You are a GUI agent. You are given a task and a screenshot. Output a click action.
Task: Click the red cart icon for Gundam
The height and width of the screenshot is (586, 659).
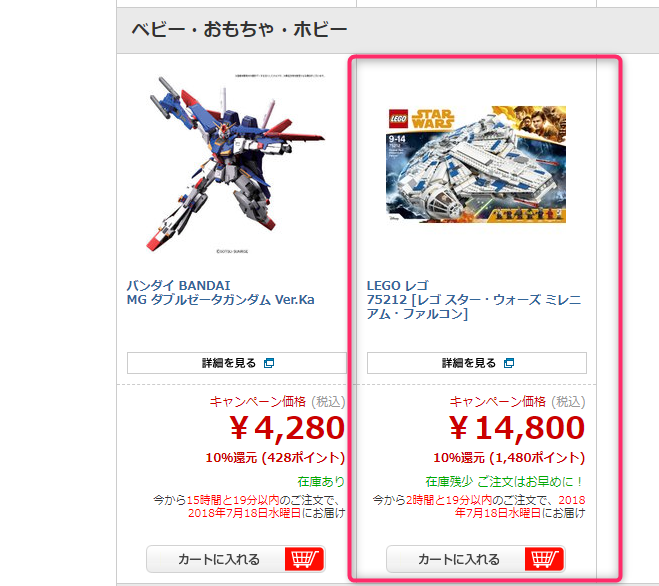point(304,559)
